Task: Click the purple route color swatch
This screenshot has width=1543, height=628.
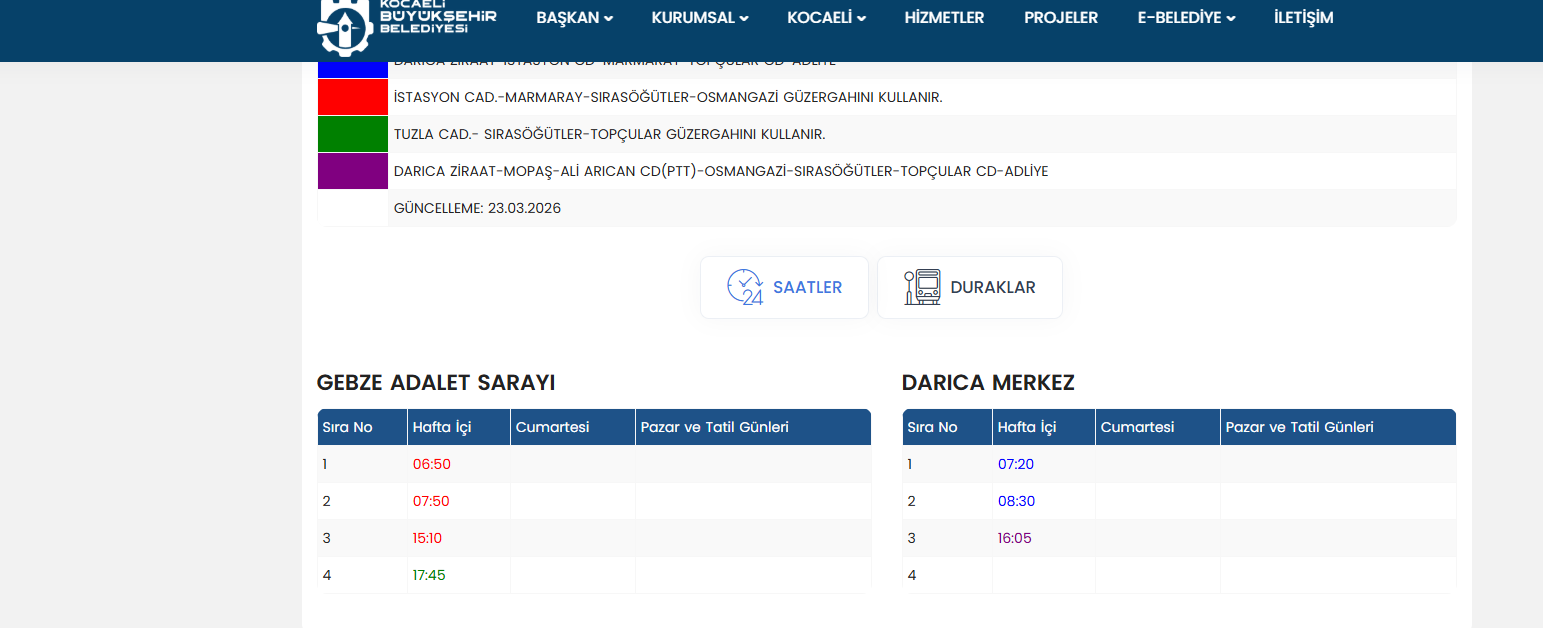Action: [x=353, y=171]
